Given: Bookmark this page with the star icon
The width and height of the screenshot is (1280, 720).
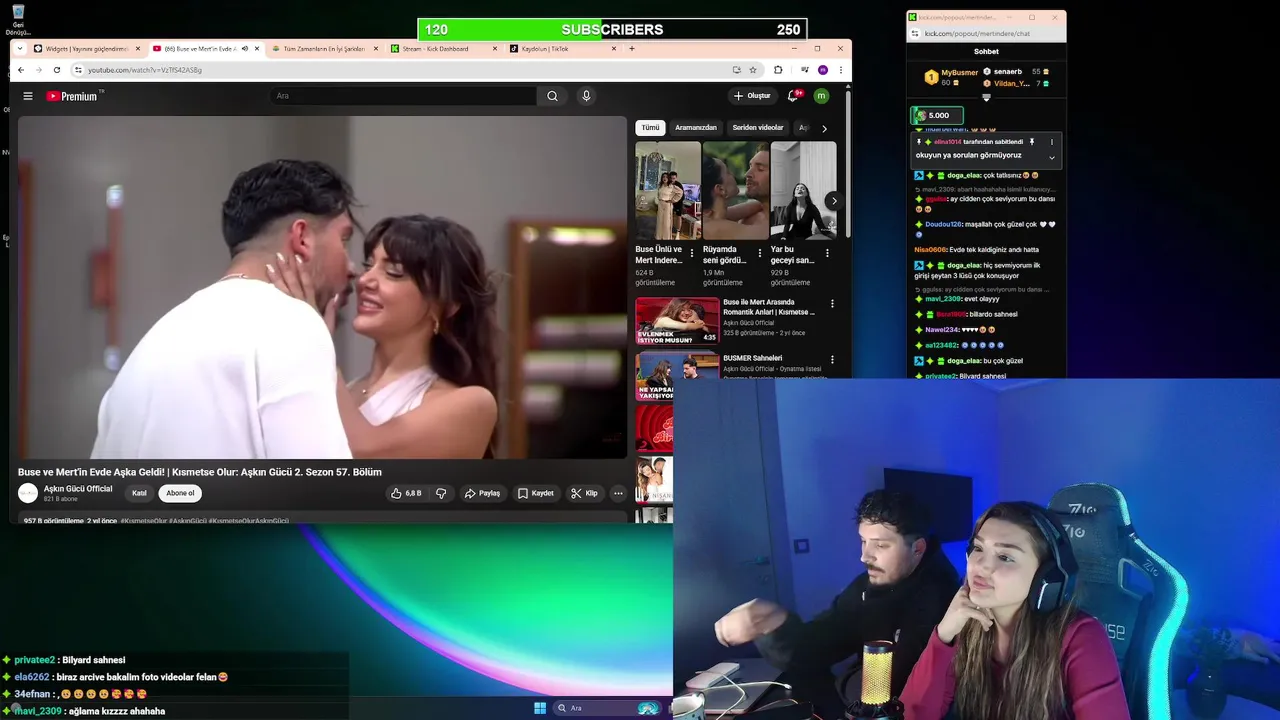Looking at the screenshot, I should point(753,70).
